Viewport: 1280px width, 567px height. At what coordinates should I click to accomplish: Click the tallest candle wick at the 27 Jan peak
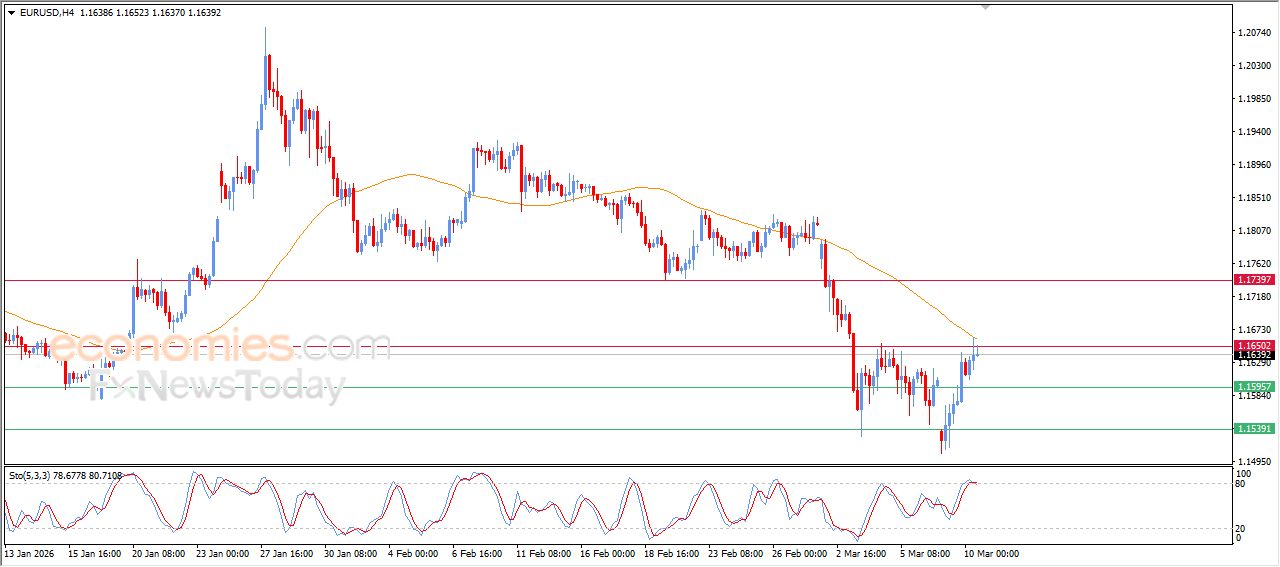point(266,38)
